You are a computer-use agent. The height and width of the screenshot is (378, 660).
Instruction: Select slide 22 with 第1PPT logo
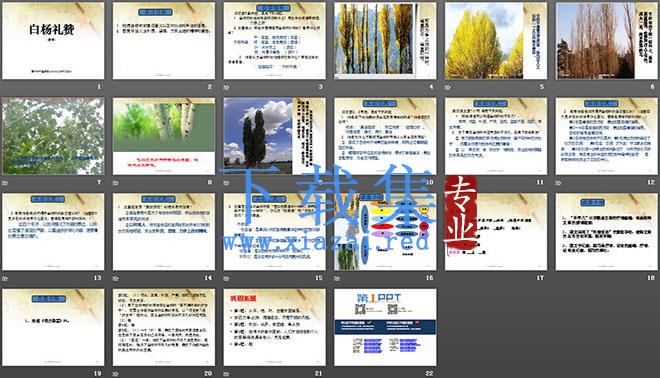pos(385,327)
